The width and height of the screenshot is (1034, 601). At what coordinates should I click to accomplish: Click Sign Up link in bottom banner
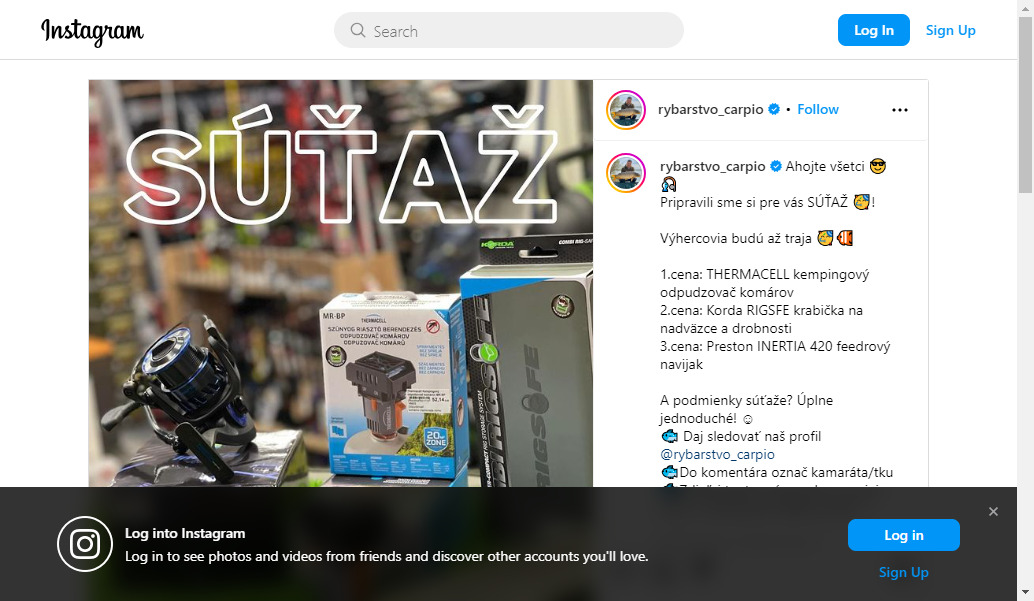(903, 573)
